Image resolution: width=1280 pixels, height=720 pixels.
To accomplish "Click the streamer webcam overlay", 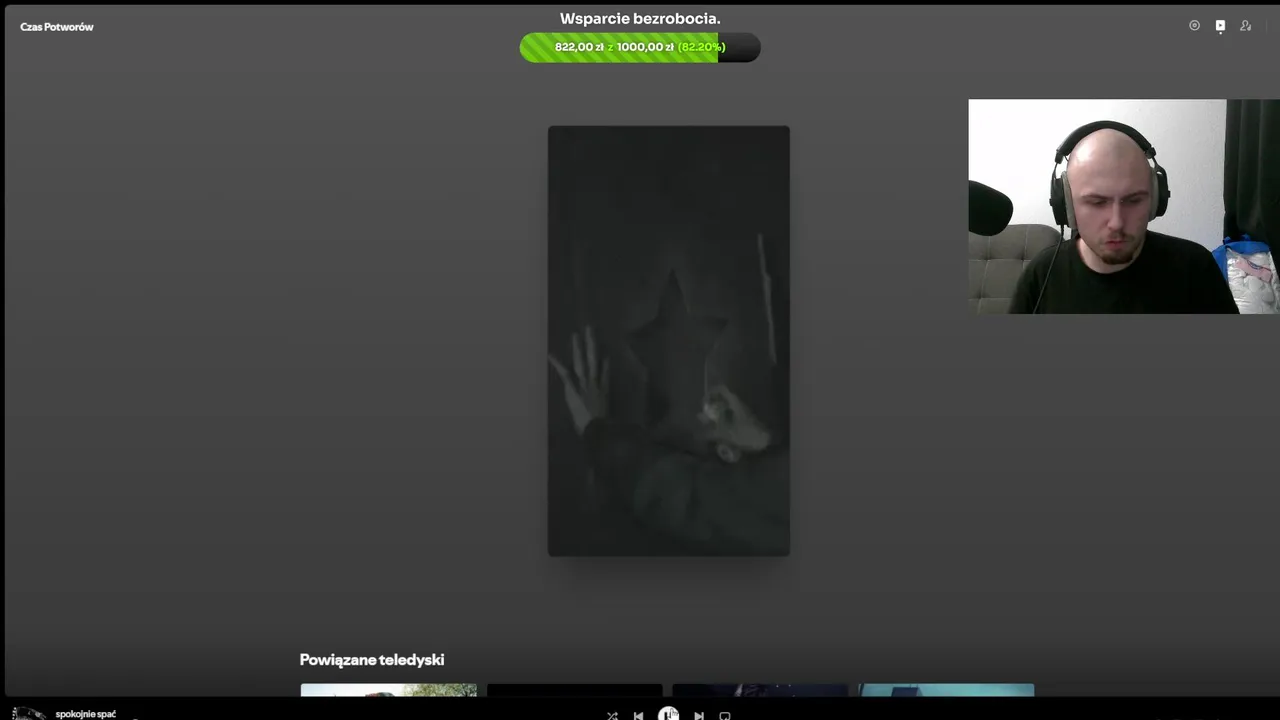I will coord(1124,206).
